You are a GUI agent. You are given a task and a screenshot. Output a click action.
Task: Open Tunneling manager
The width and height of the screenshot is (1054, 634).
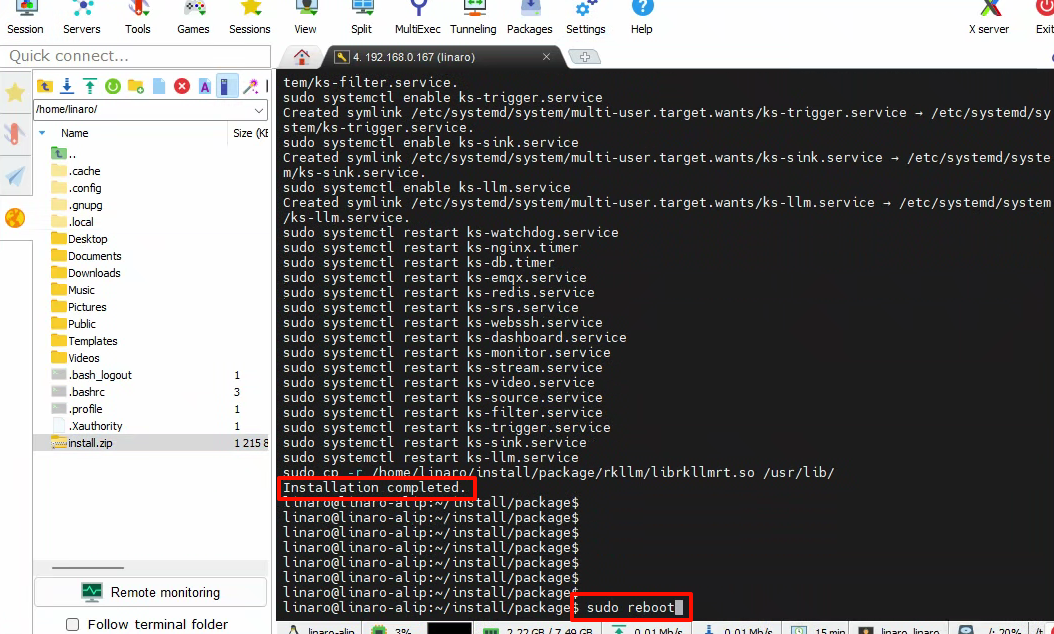pos(473,18)
